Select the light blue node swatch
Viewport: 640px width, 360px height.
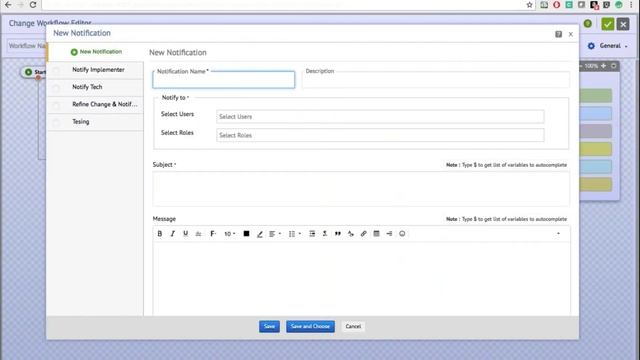[596, 113]
